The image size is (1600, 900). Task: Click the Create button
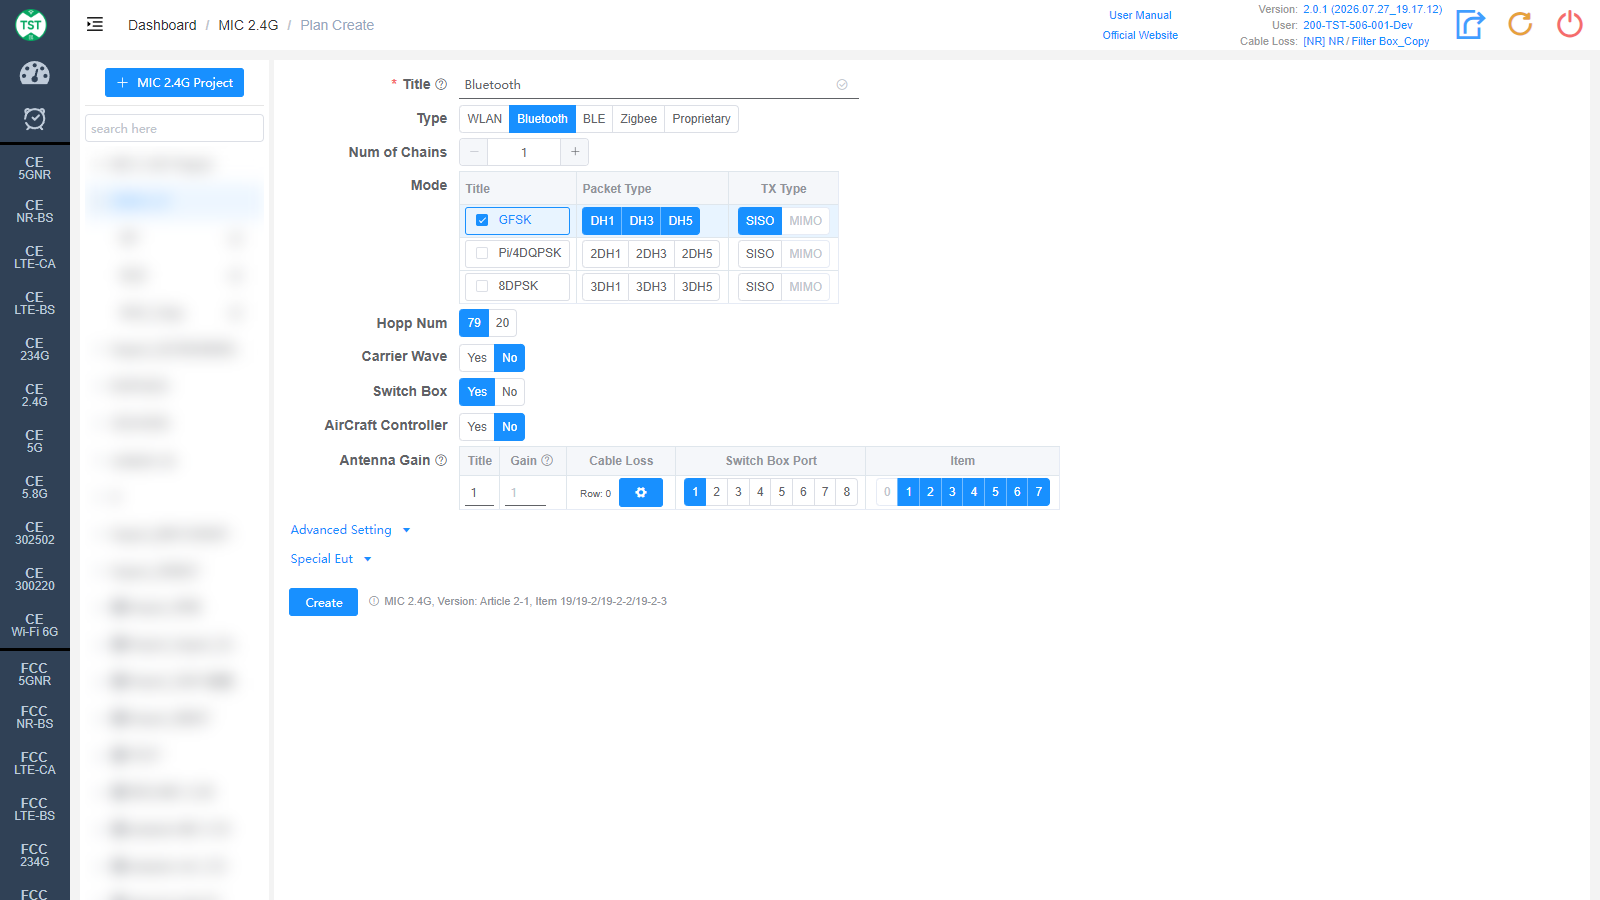(323, 602)
